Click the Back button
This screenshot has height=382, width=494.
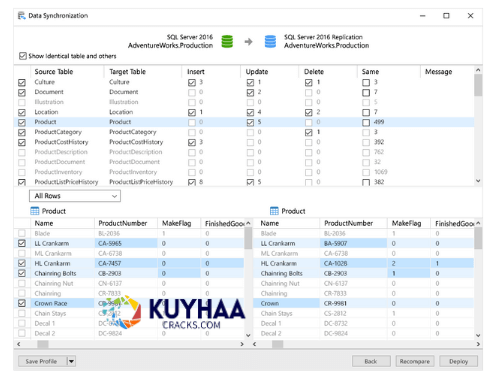[371, 361]
